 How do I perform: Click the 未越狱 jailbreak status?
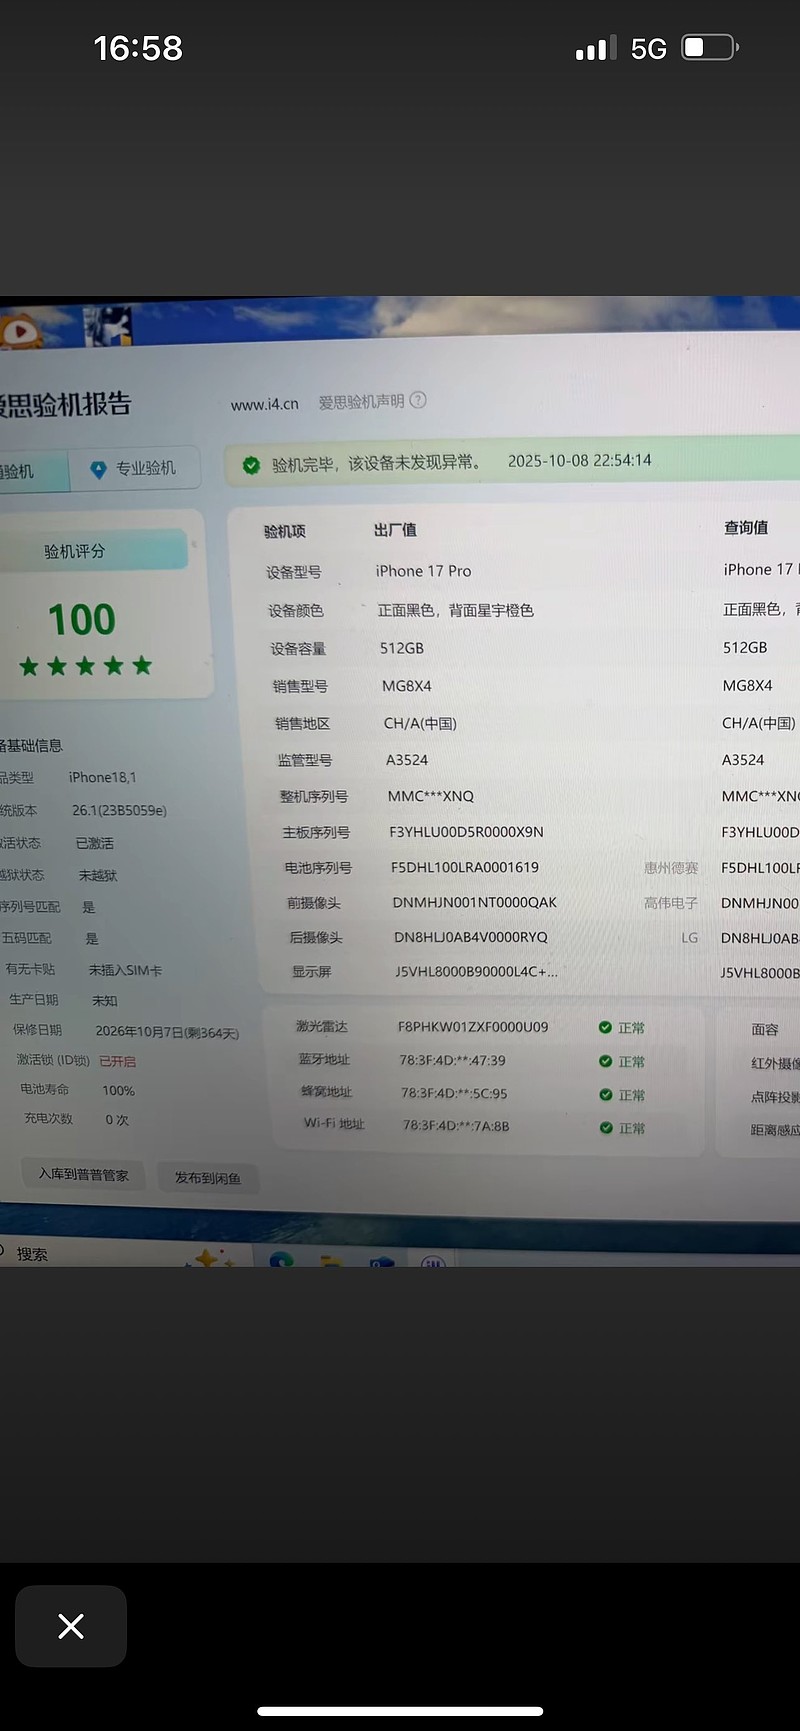[98, 875]
